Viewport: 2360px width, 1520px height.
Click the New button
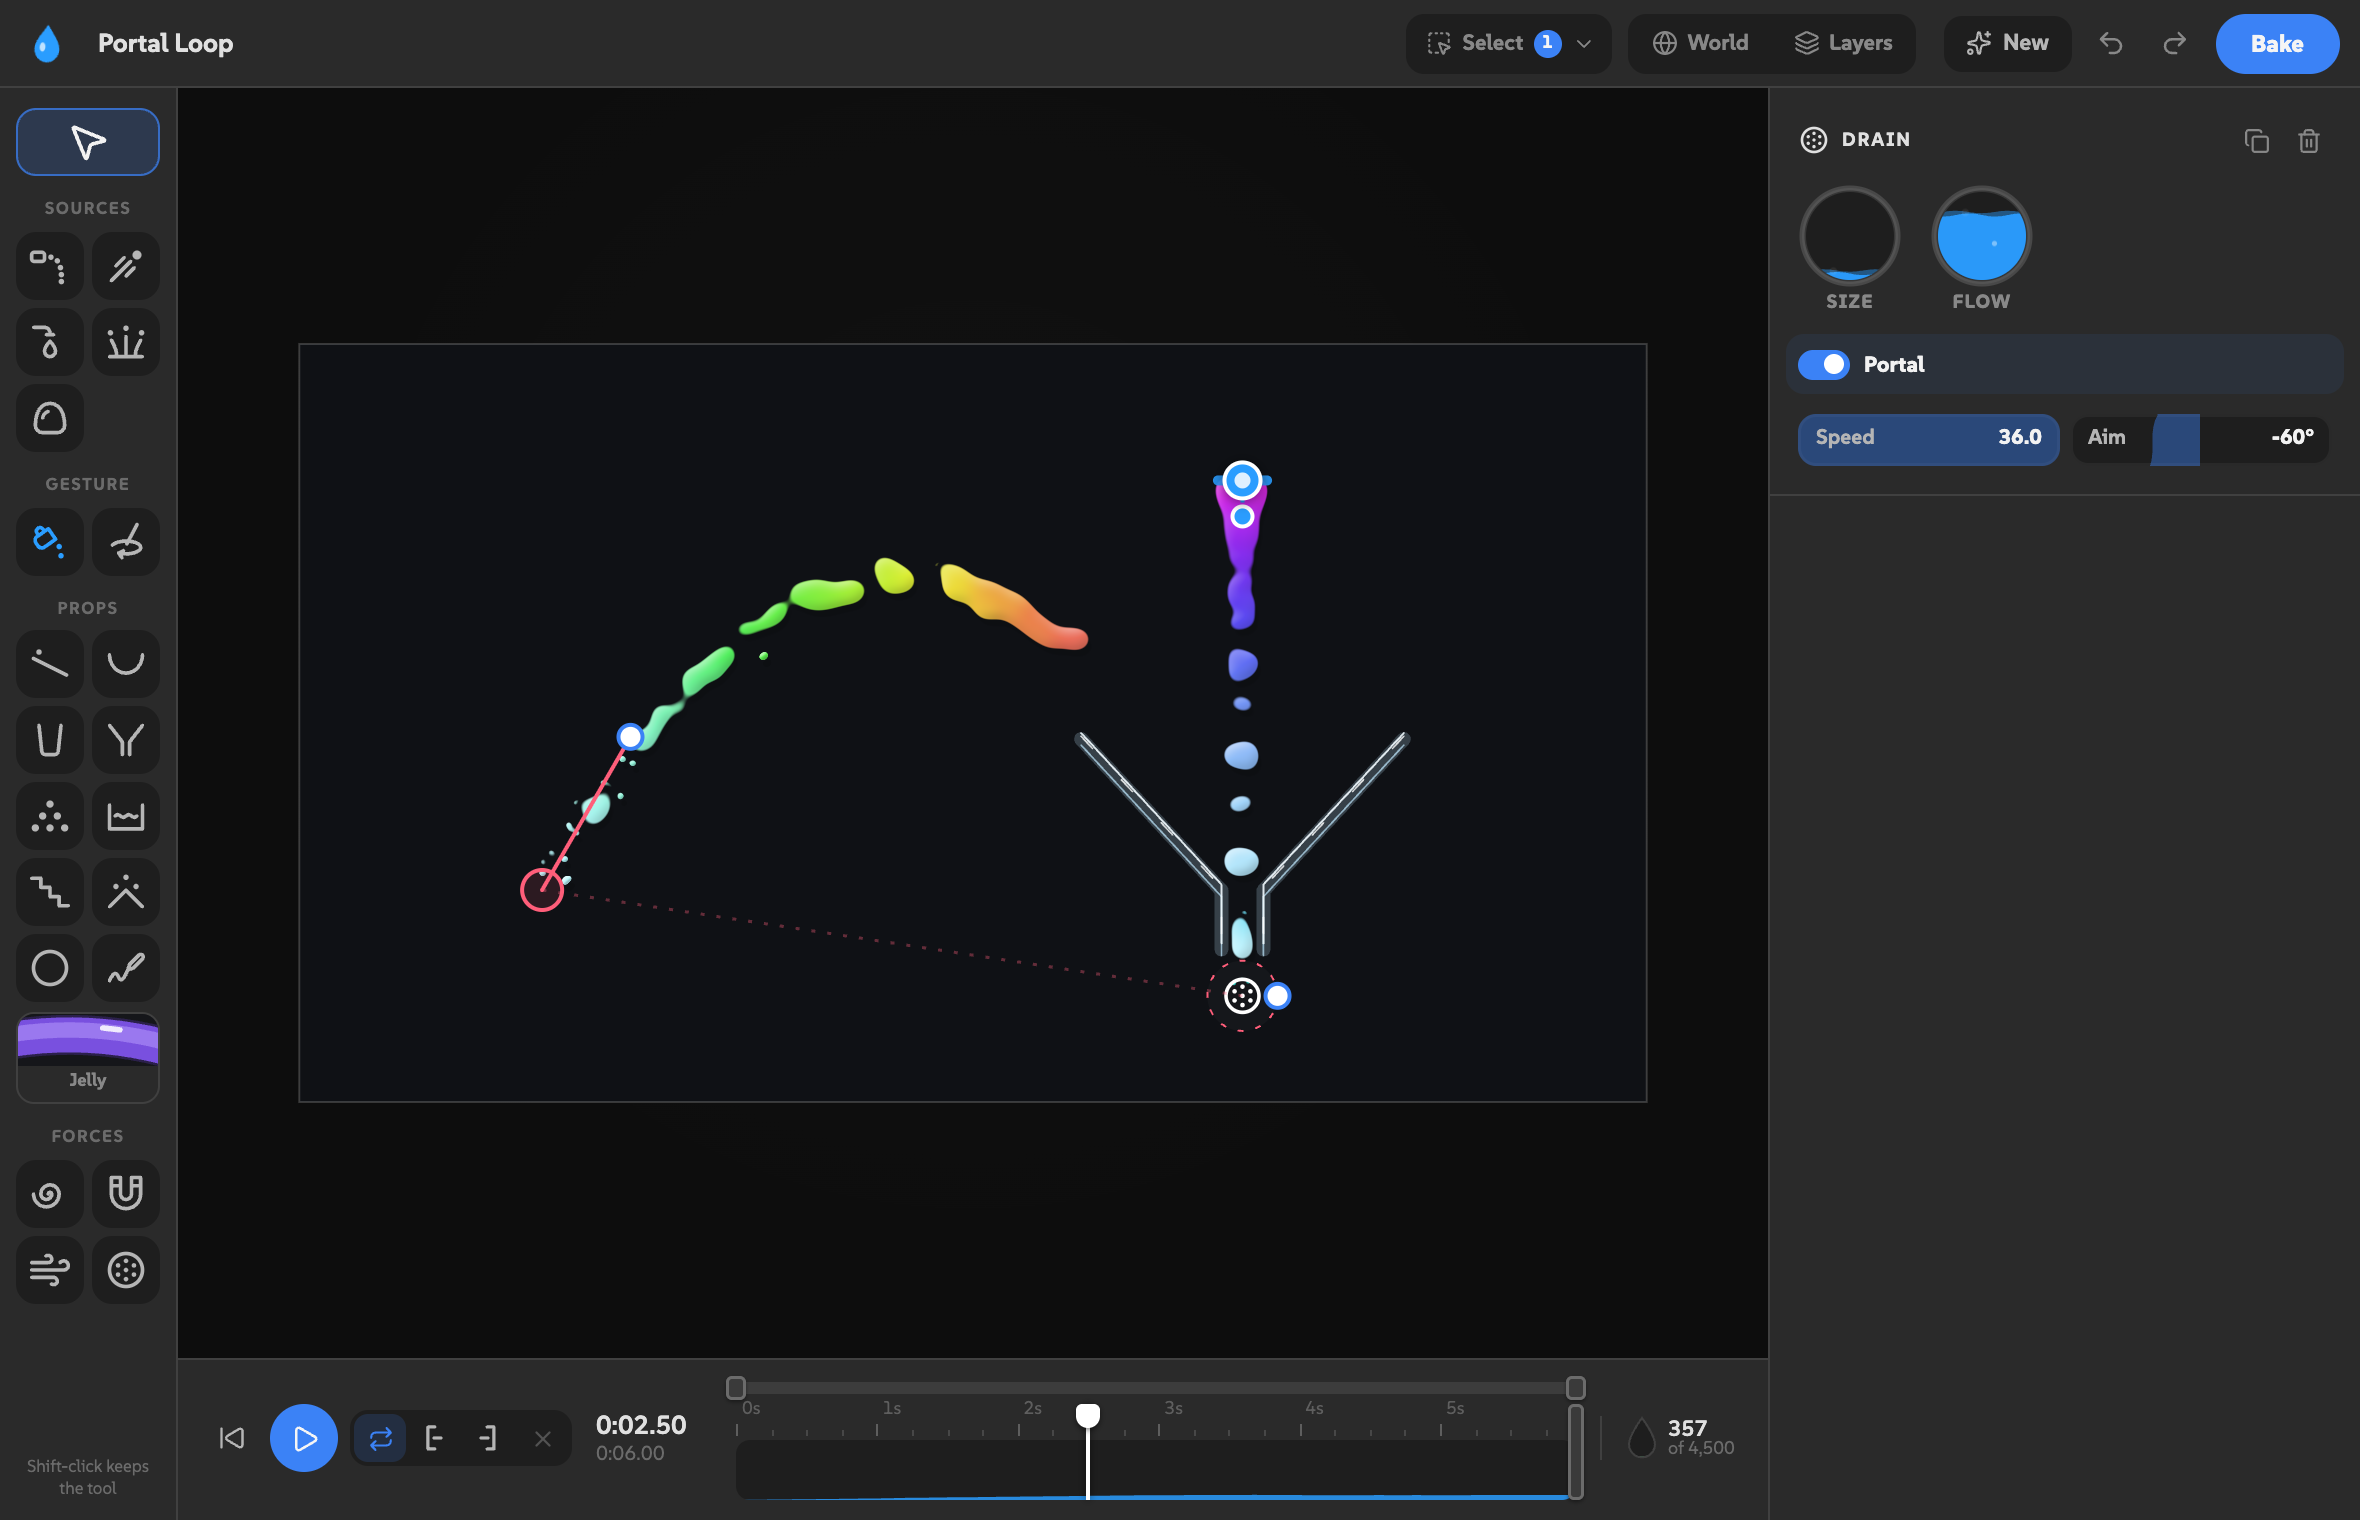click(2007, 43)
